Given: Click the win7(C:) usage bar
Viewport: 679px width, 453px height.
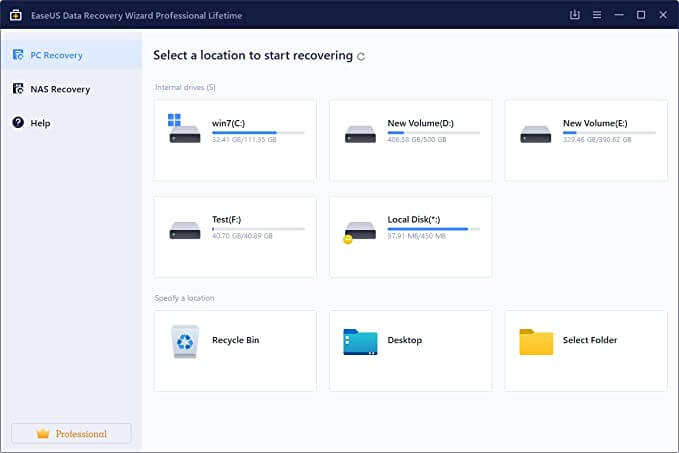Looking at the screenshot, I should coord(258,133).
